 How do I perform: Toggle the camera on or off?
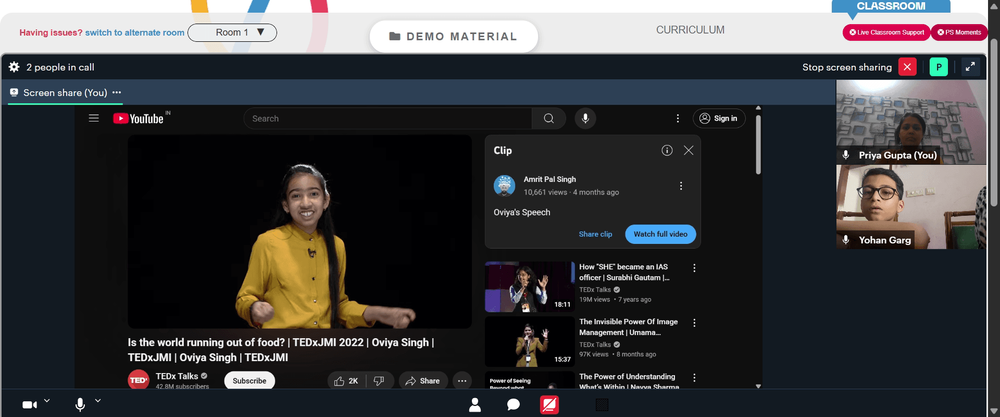(29, 405)
